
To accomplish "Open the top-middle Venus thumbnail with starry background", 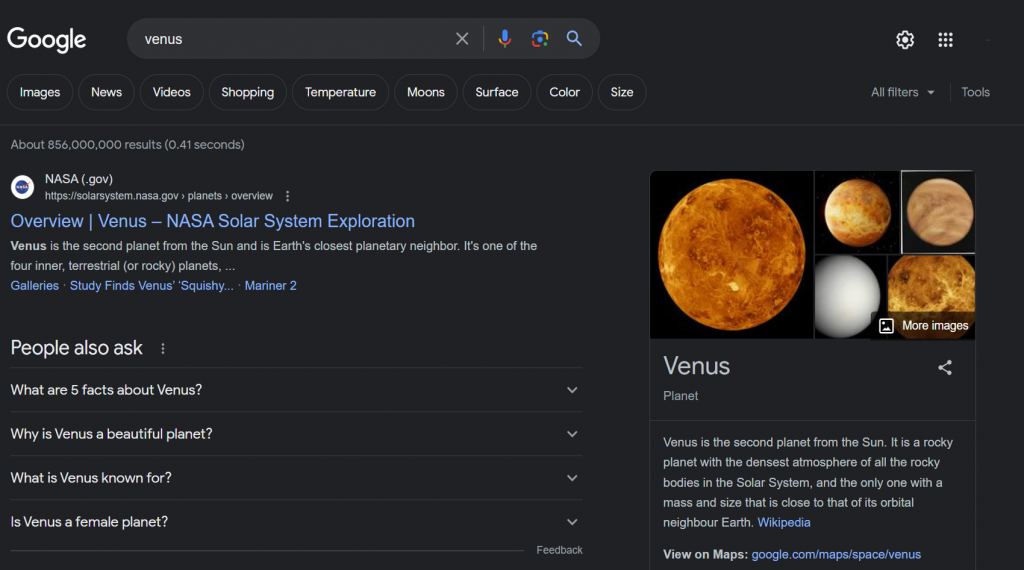I will tap(857, 212).
